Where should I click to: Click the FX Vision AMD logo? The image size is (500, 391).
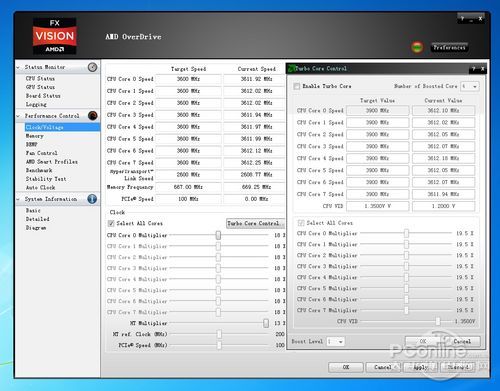pyautogui.click(x=55, y=36)
